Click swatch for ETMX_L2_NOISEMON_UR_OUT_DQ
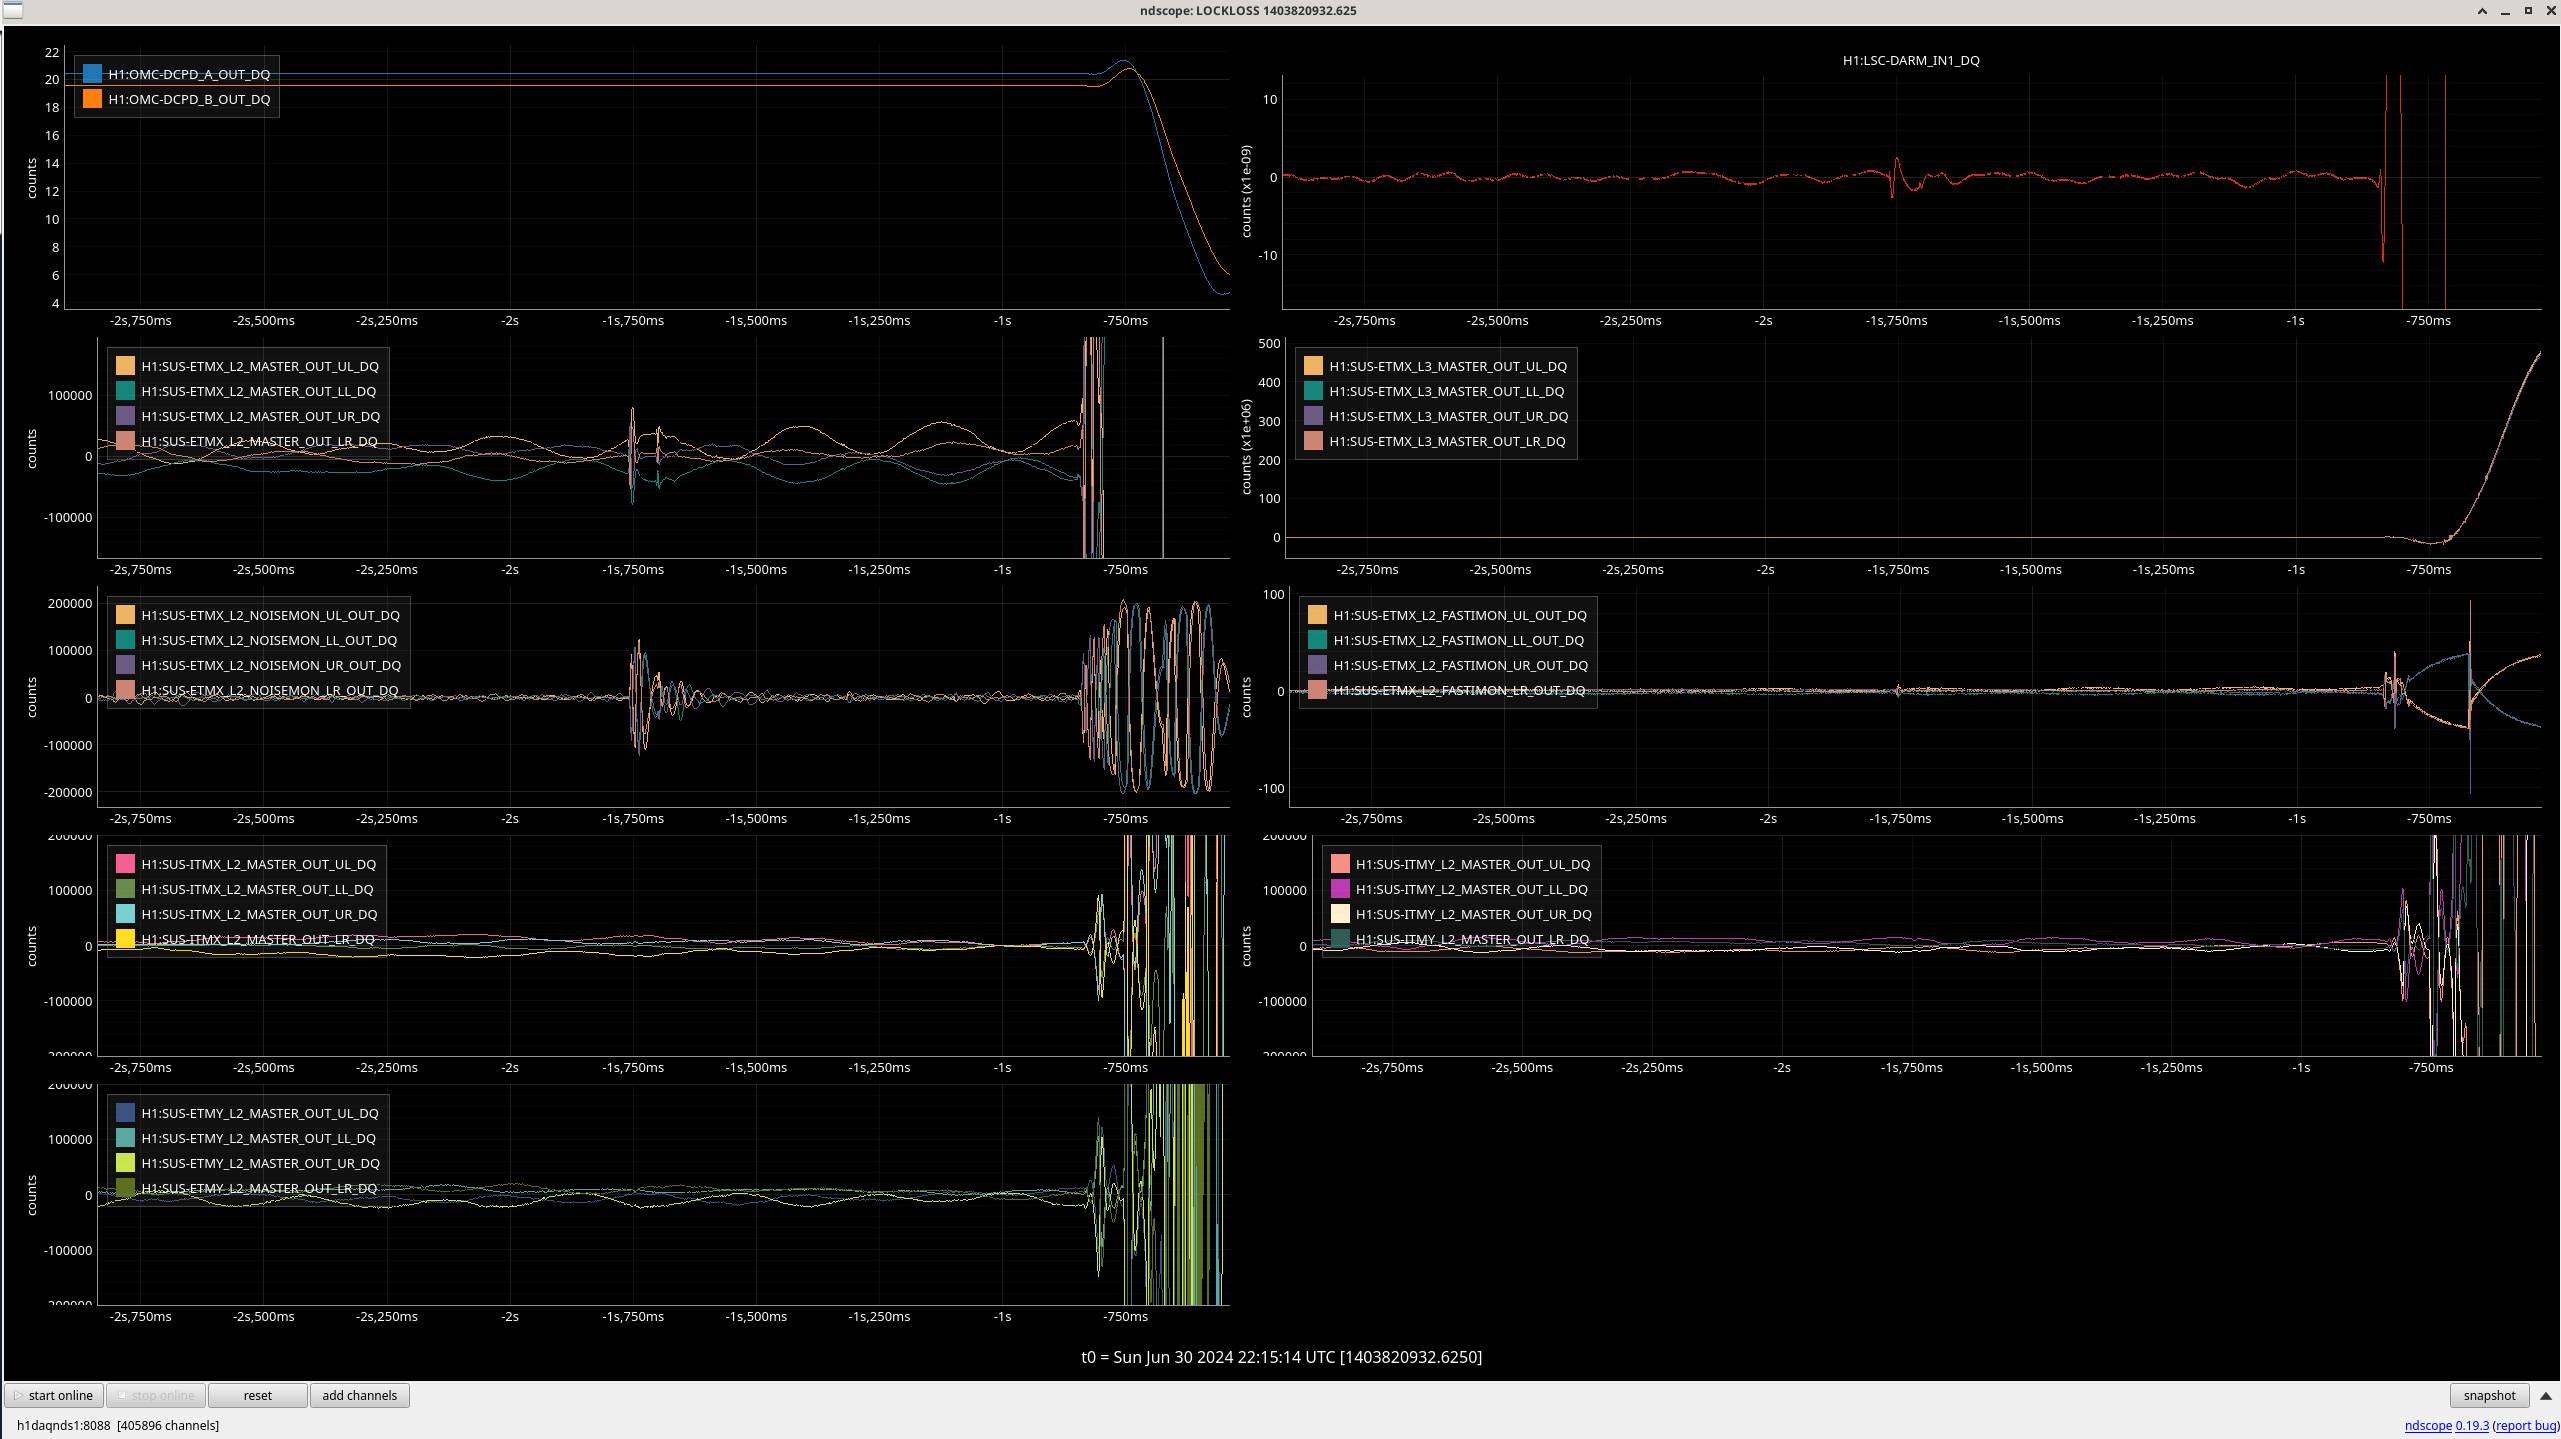The image size is (2561, 1439). click(126, 665)
